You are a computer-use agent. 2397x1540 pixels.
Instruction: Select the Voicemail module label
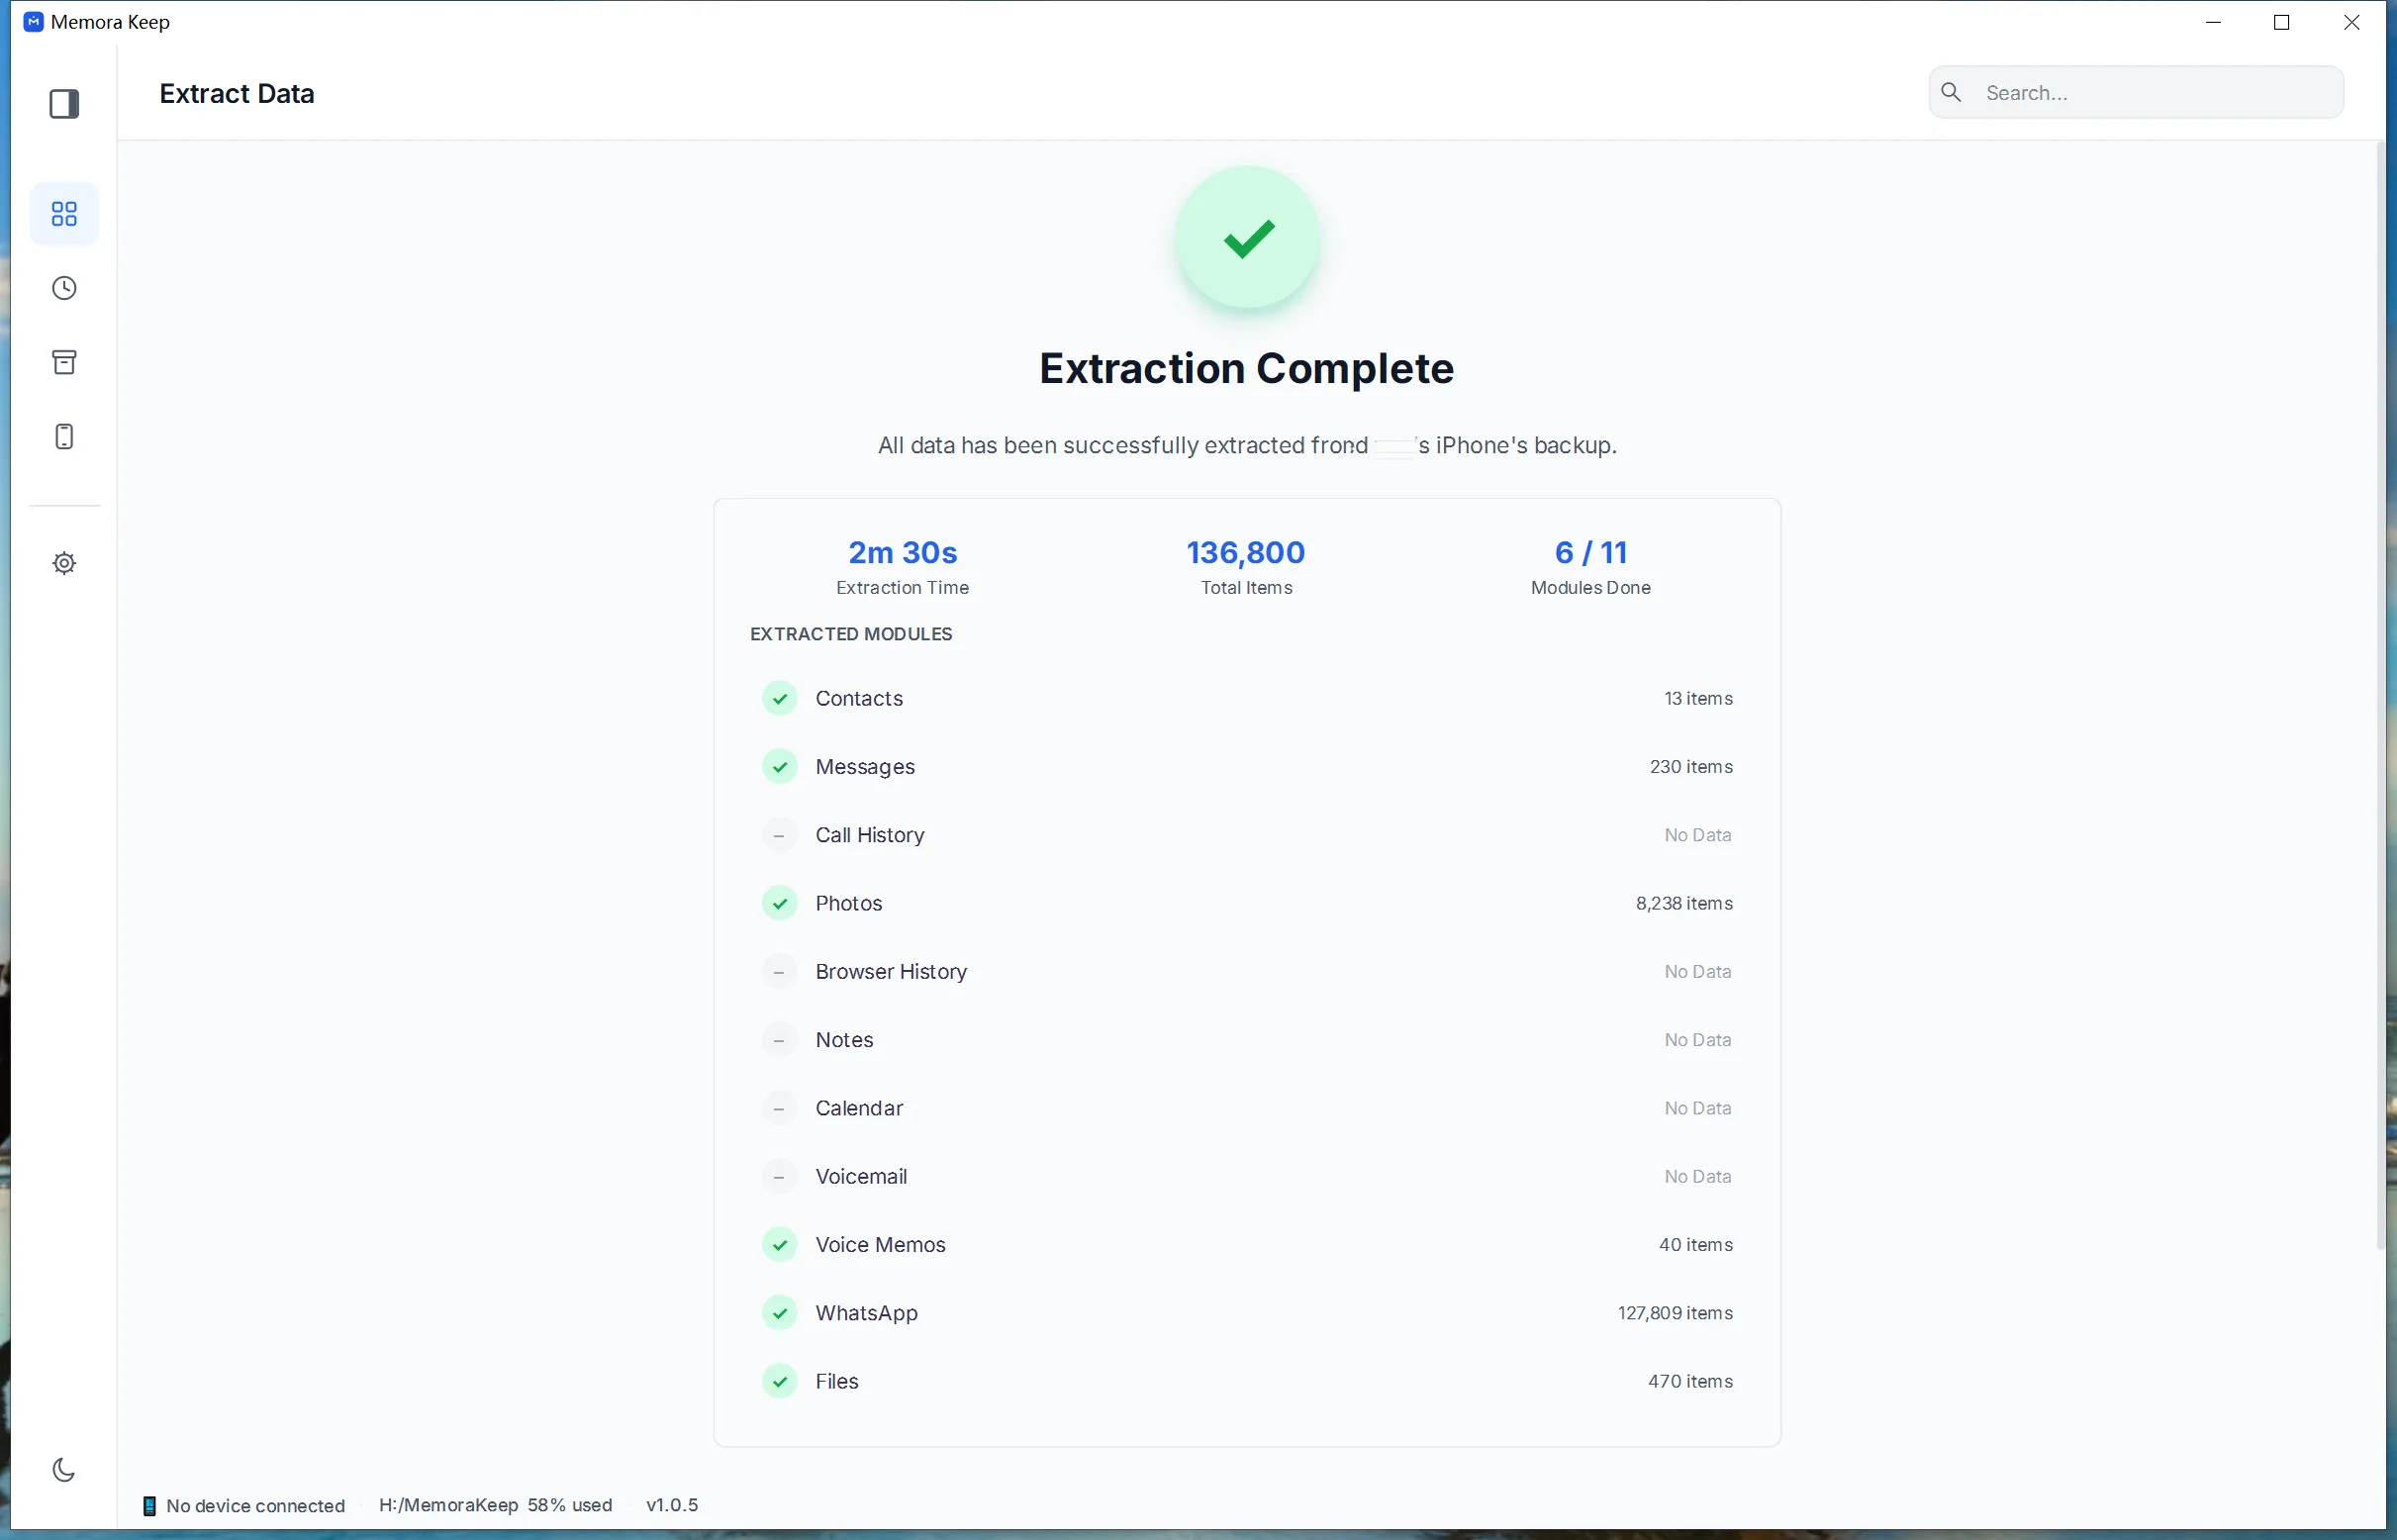pos(861,1176)
